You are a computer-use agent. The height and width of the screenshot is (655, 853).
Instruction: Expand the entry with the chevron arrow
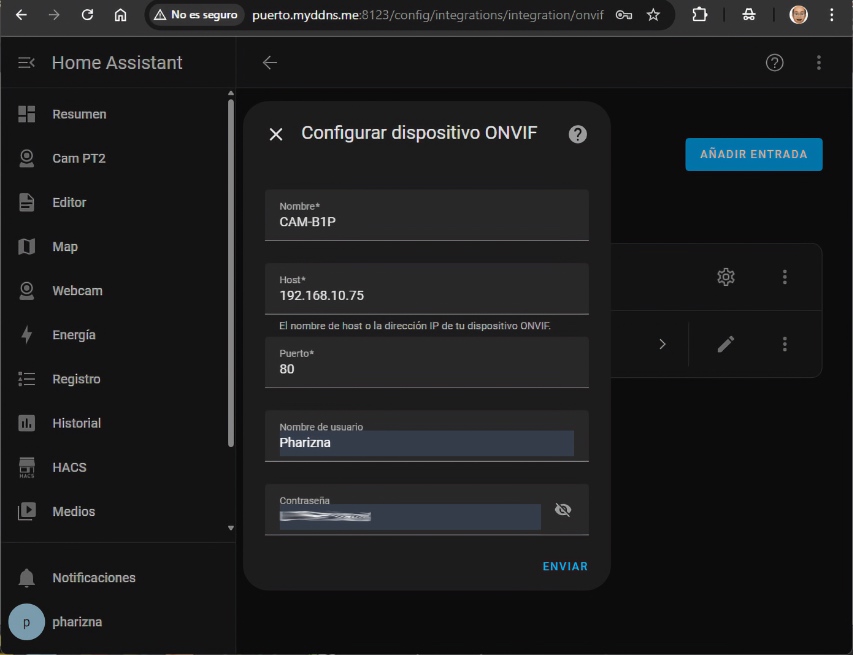pos(662,344)
